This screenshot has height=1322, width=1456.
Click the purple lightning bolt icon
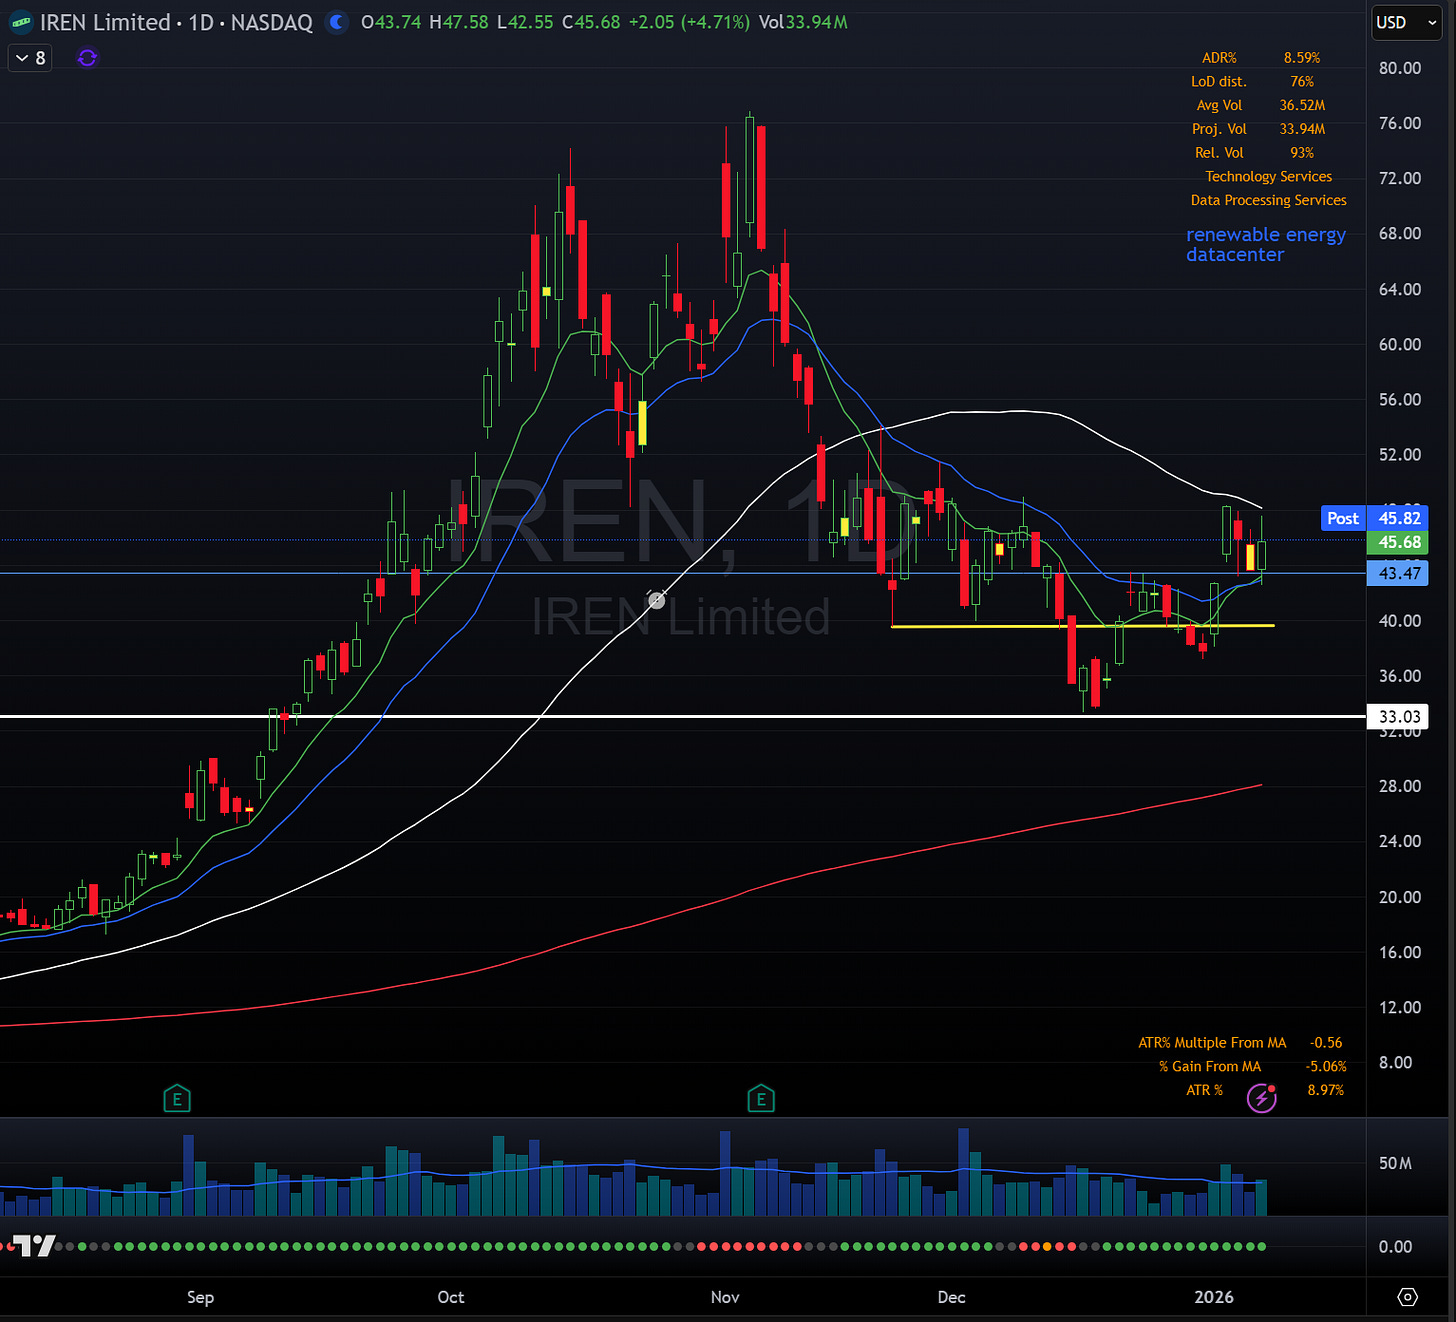(1262, 1098)
